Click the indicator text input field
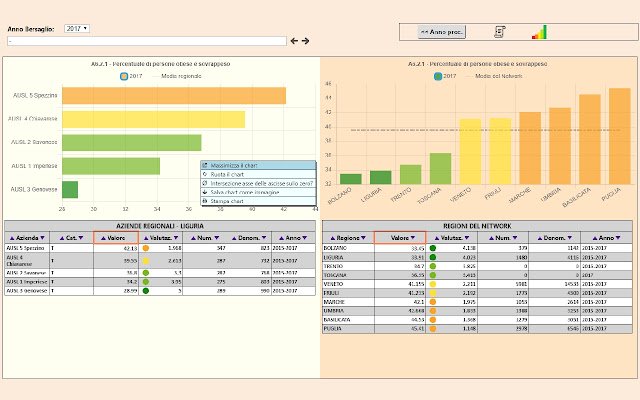Screen dimensions: 640x400 click(147, 41)
